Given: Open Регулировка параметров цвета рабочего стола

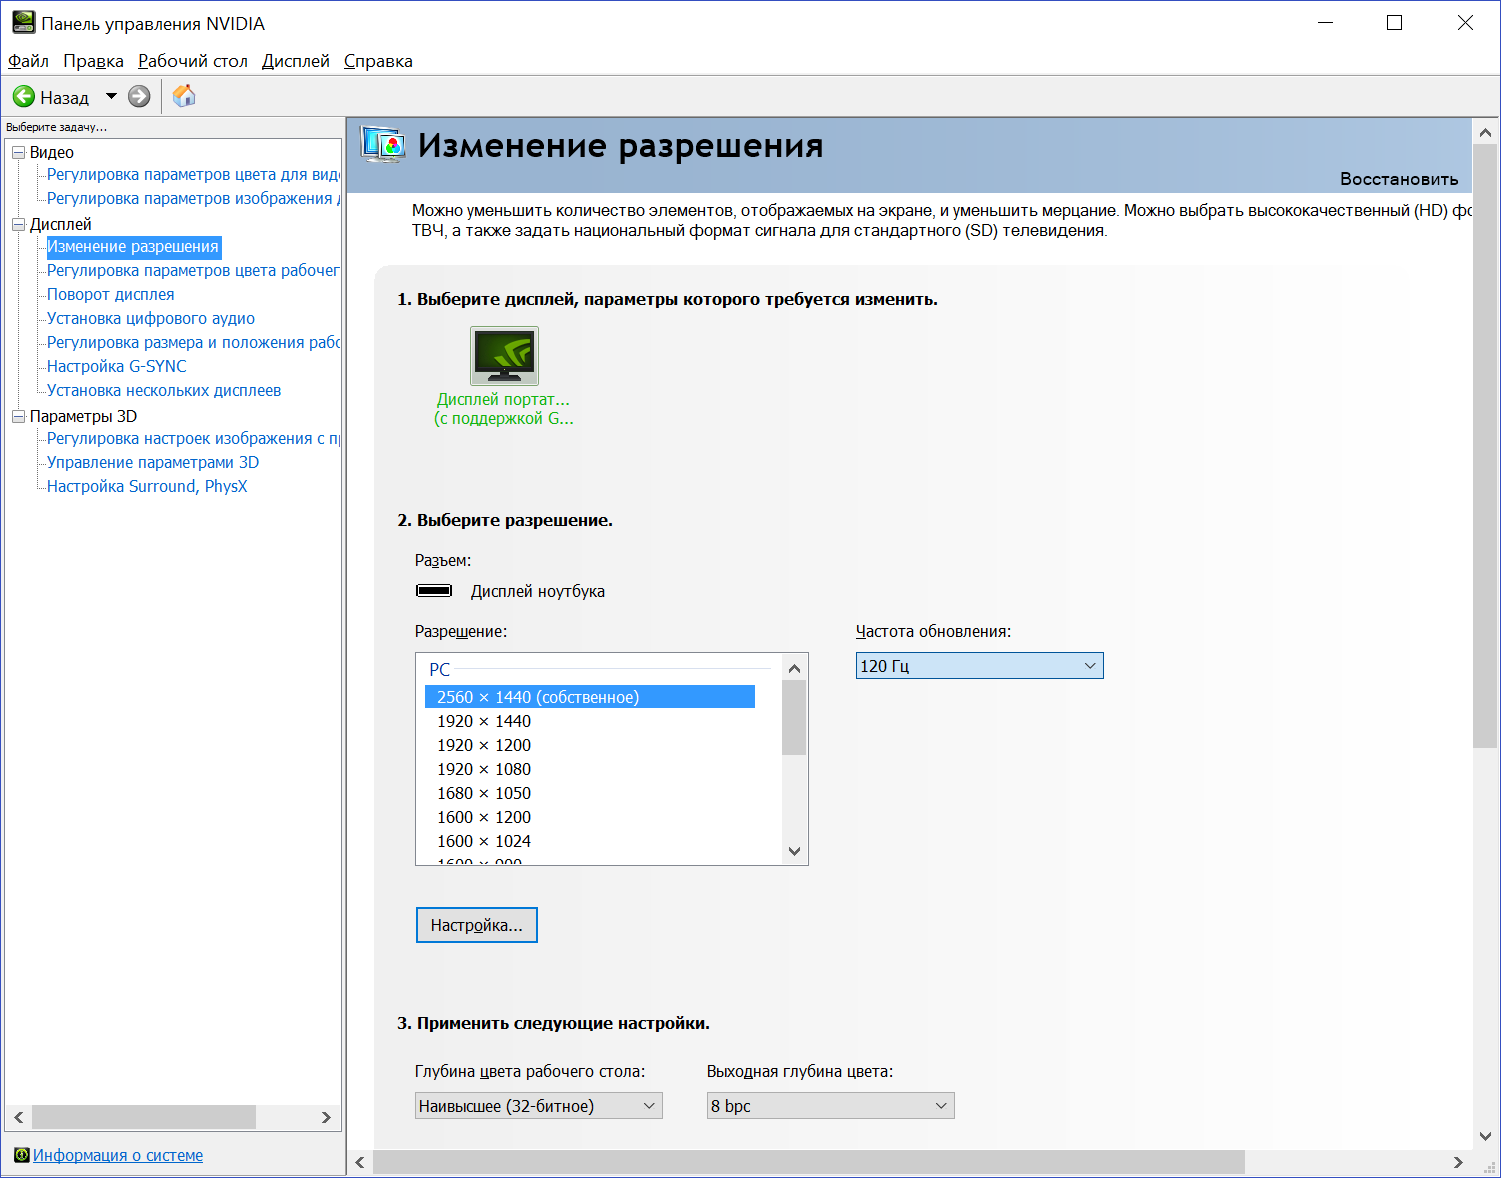Looking at the screenshot, I should 193,270.
